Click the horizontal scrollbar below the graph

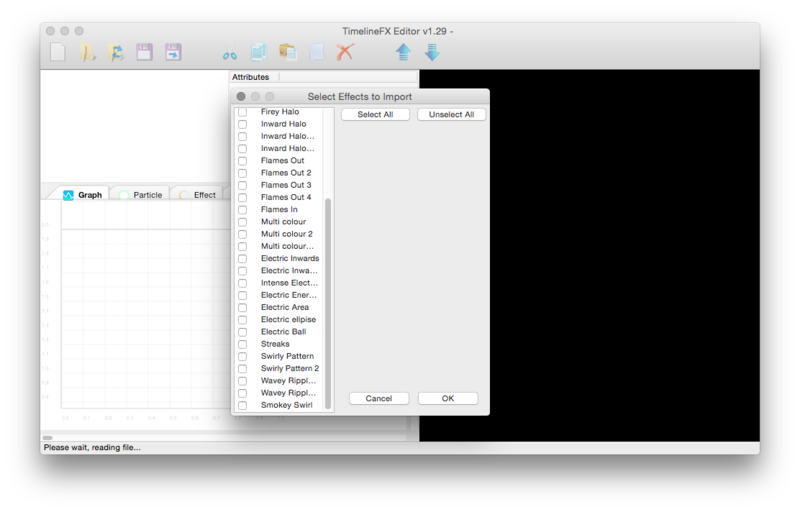(x=47, y=438)
